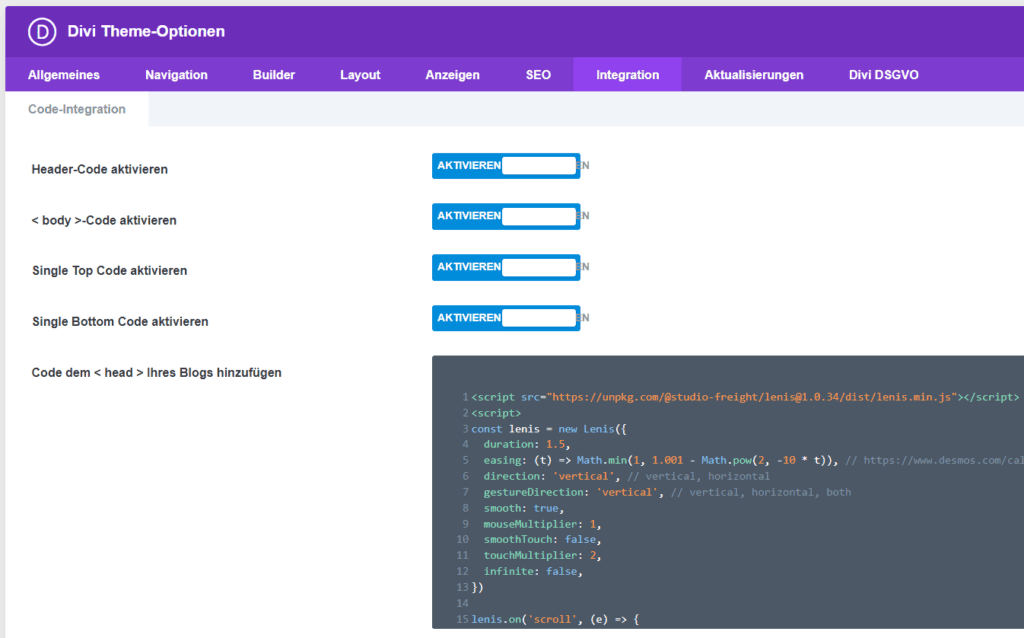Click the 'infinite: false' code line
Viewport: 1024px width, 638px height.
532,571
